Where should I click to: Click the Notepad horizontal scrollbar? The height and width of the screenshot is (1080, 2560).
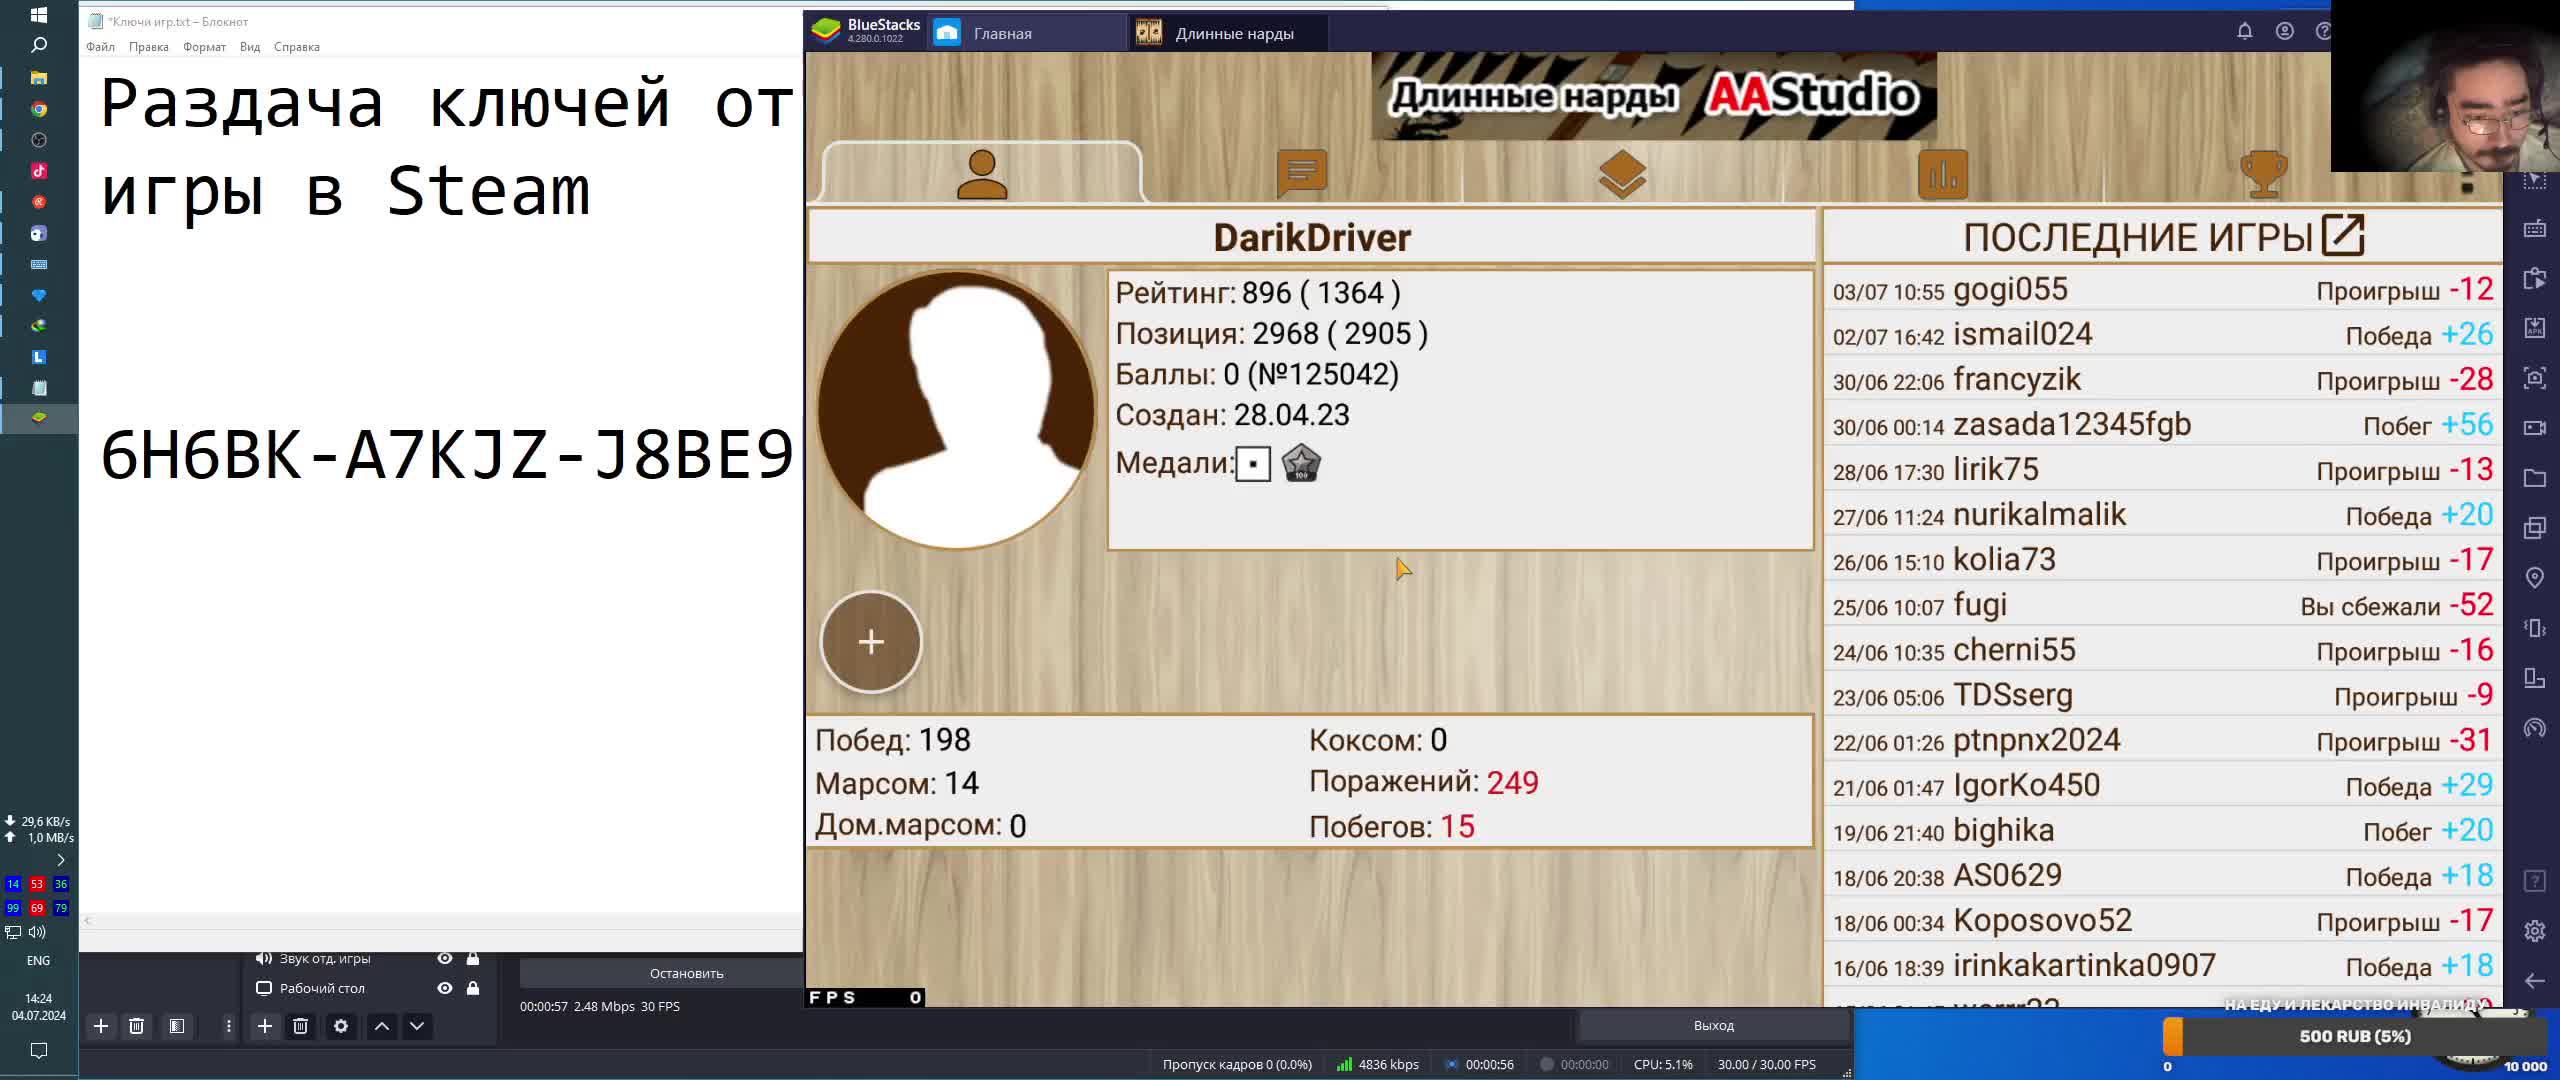(440, 920)
